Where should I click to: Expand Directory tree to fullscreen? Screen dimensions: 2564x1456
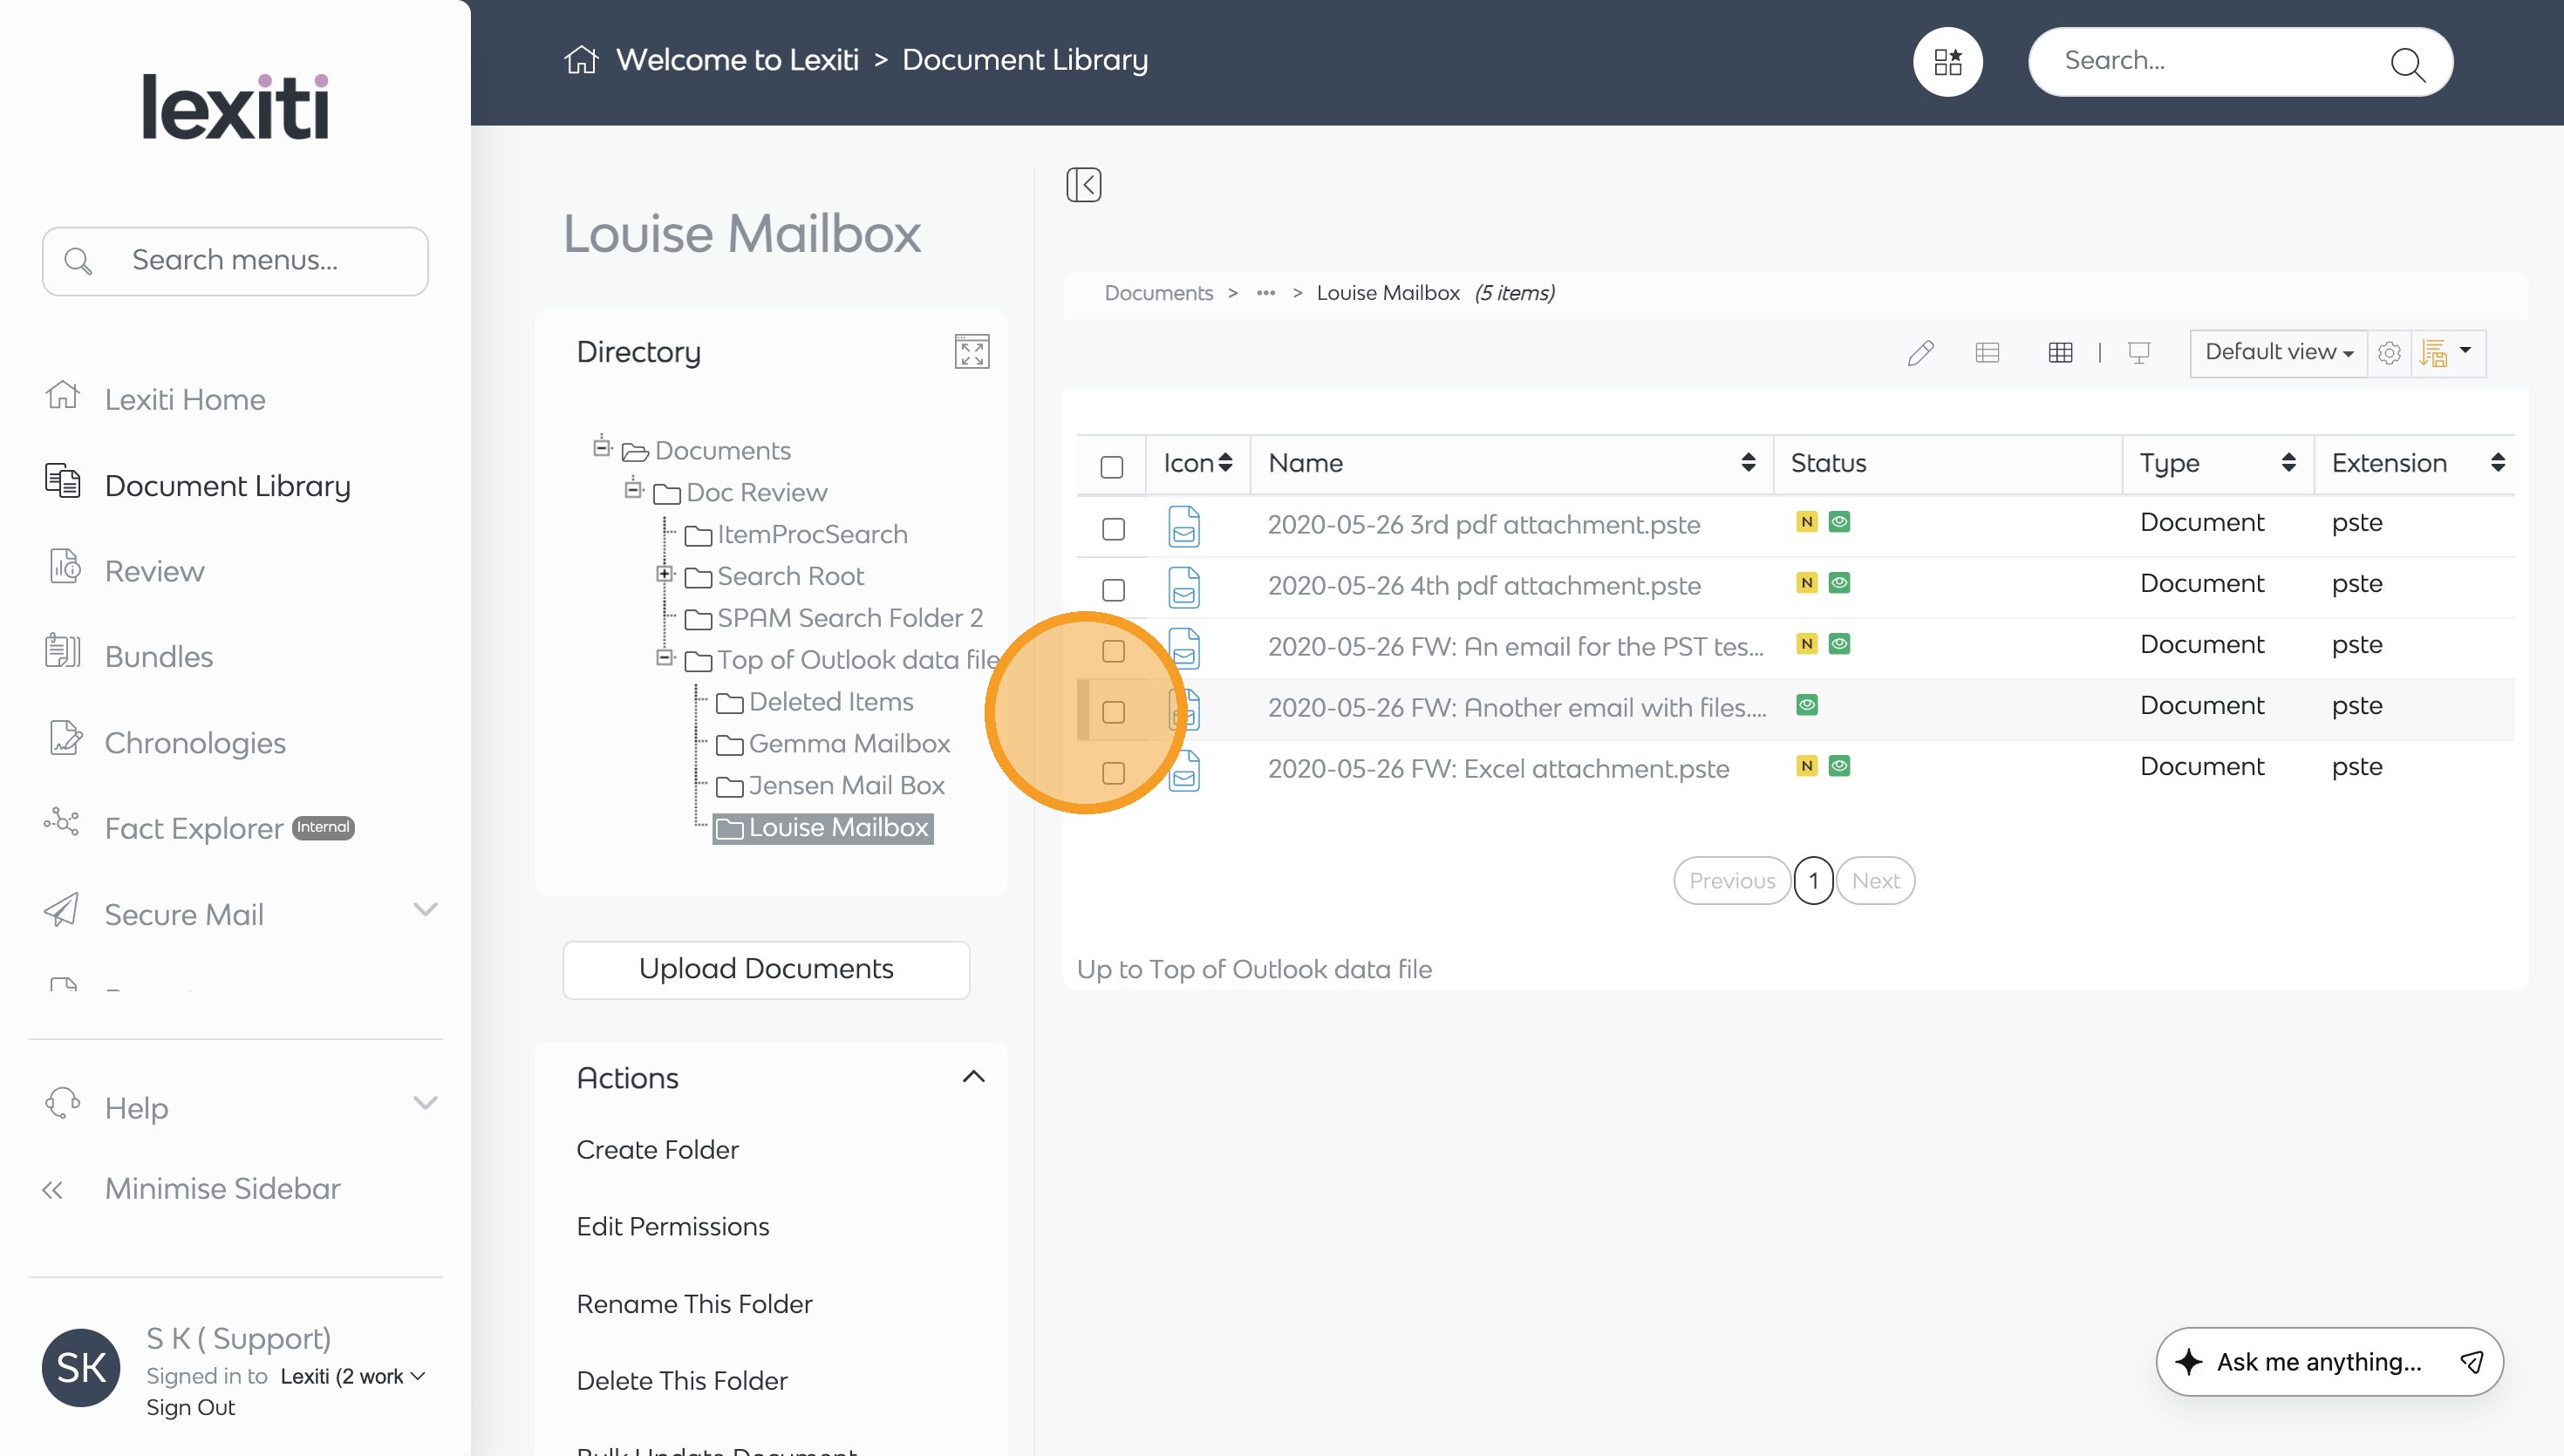click(971, 352)
